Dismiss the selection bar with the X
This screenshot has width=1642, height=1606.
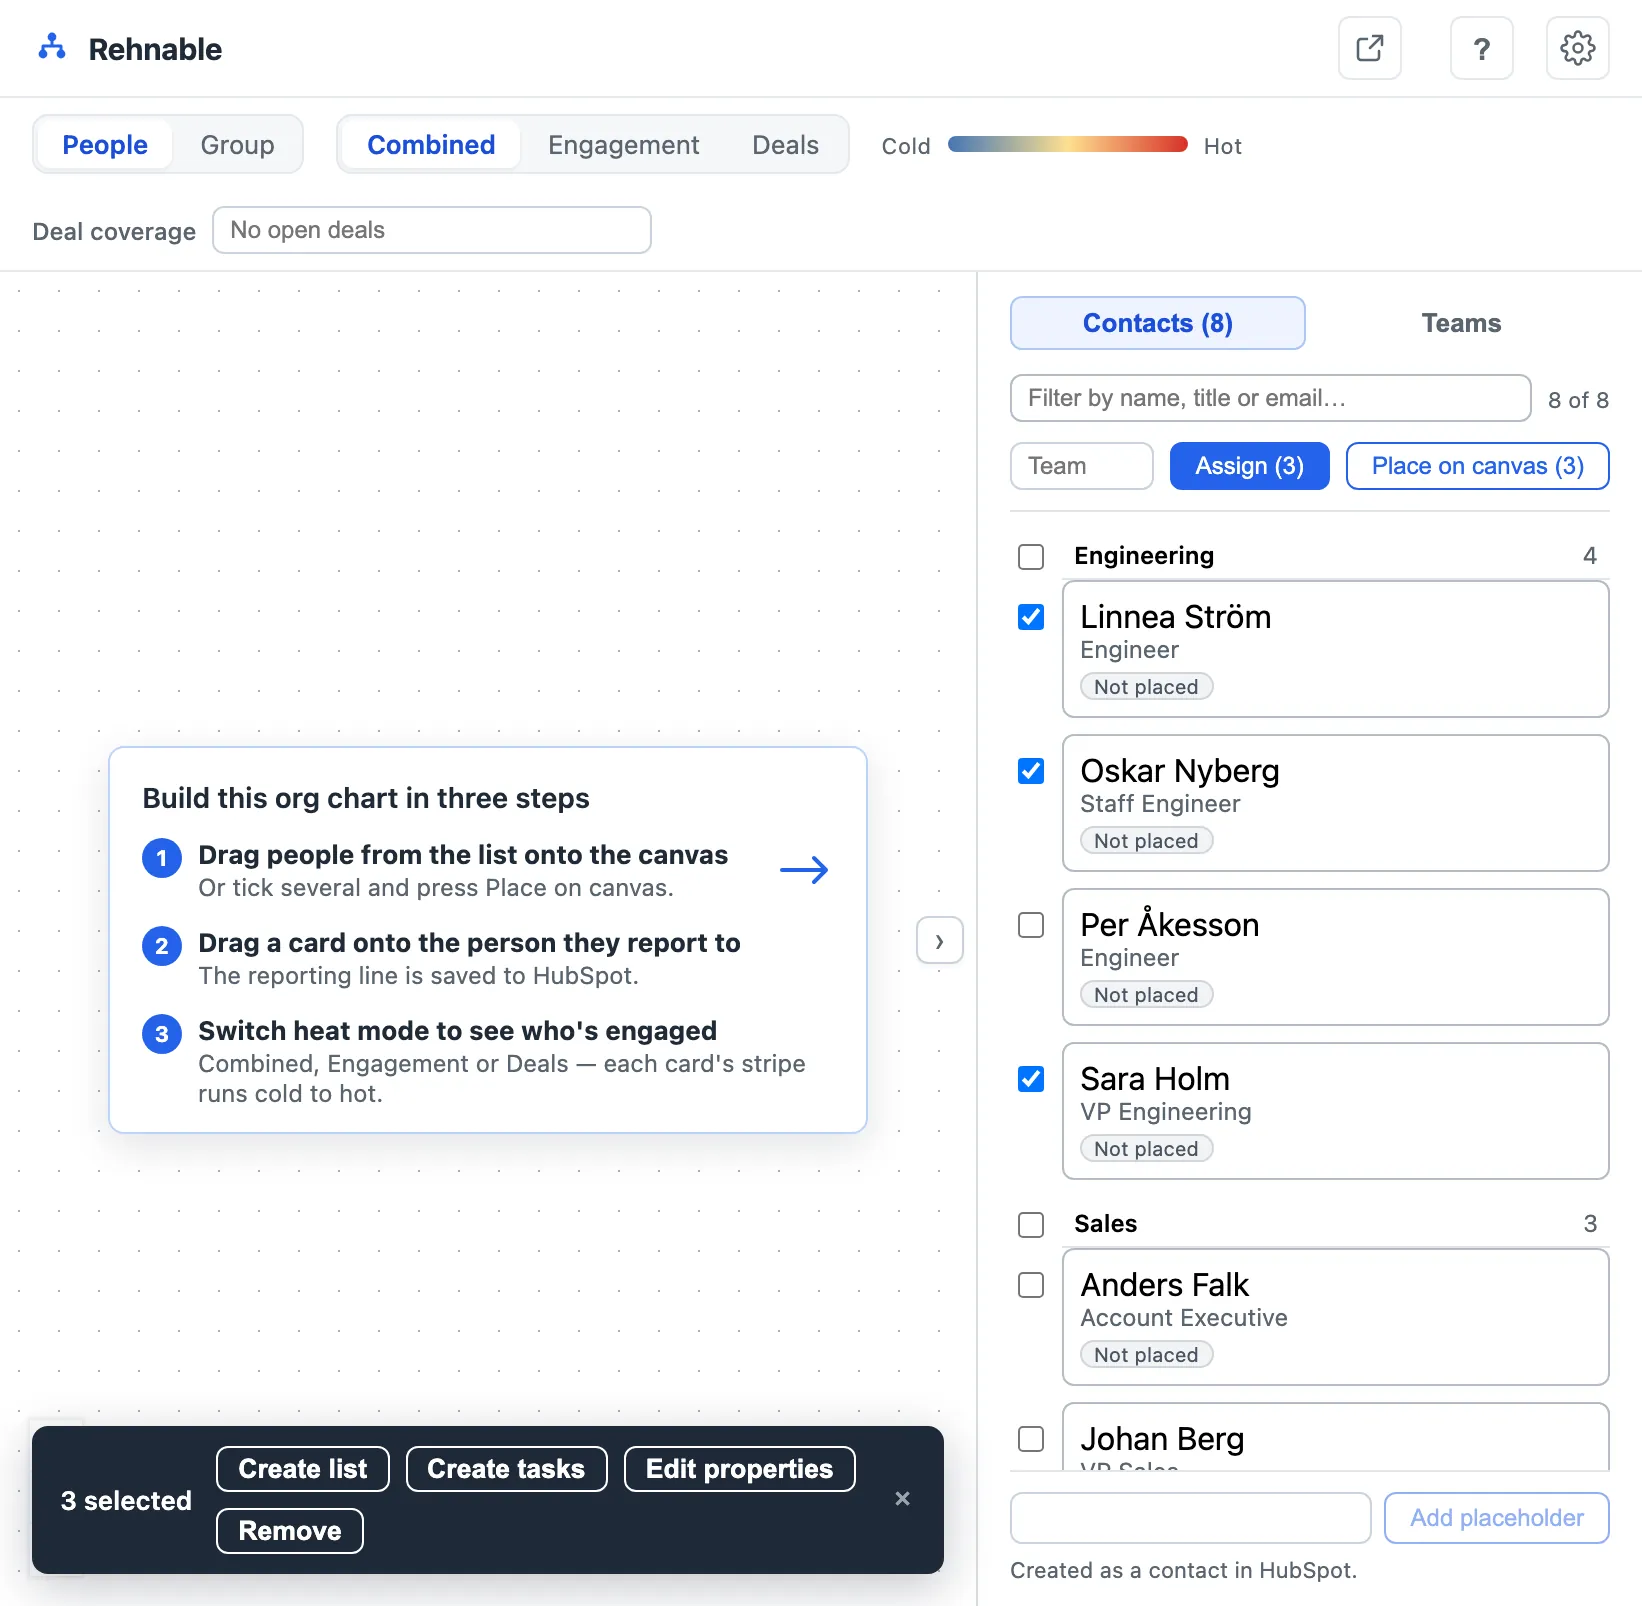[x=902, y=1498]
